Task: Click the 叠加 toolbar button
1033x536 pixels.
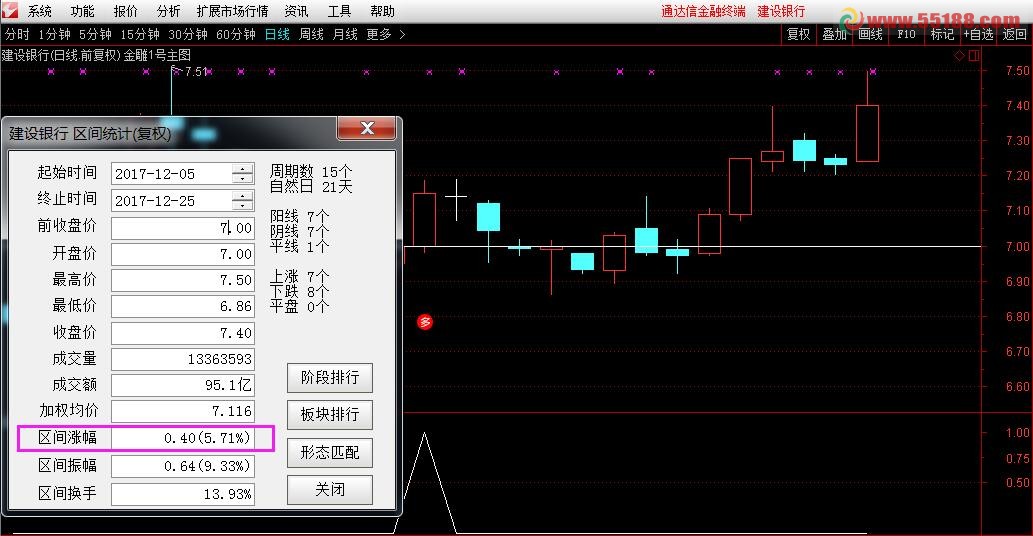Action: tap(834, 34)
